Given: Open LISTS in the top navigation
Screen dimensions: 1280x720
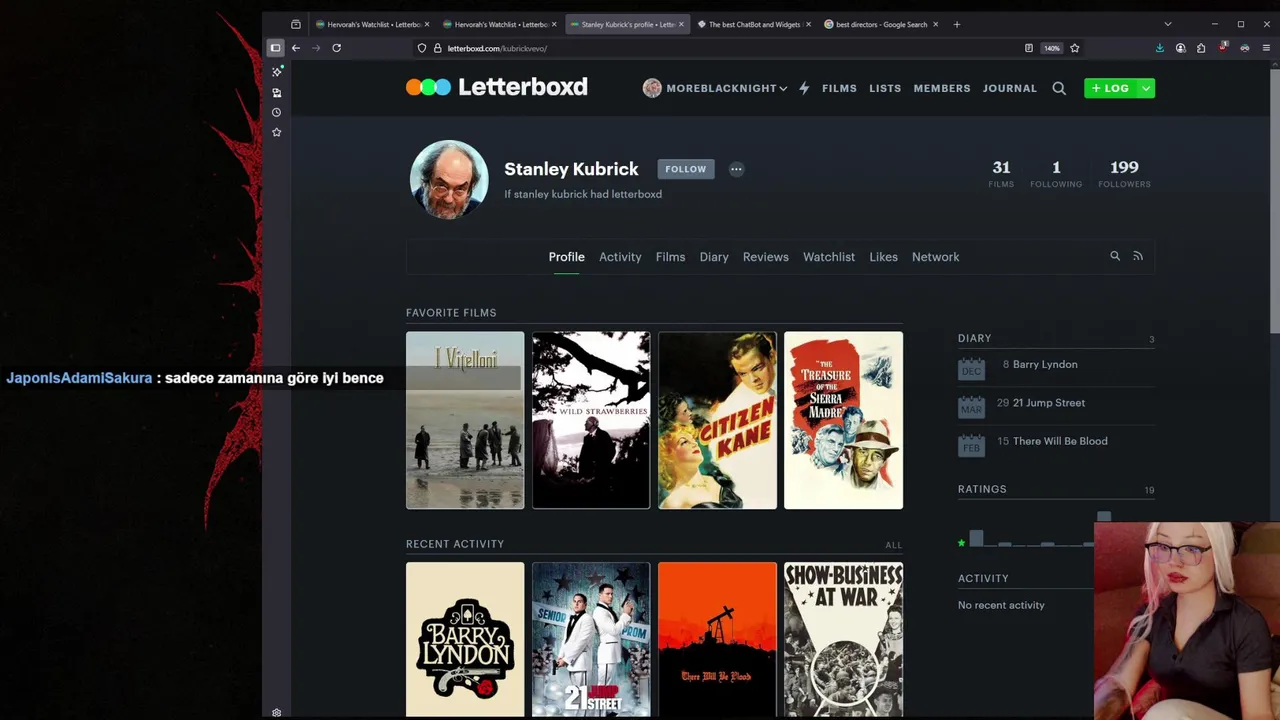Looking at the screenshot, I should click(885, 88).
